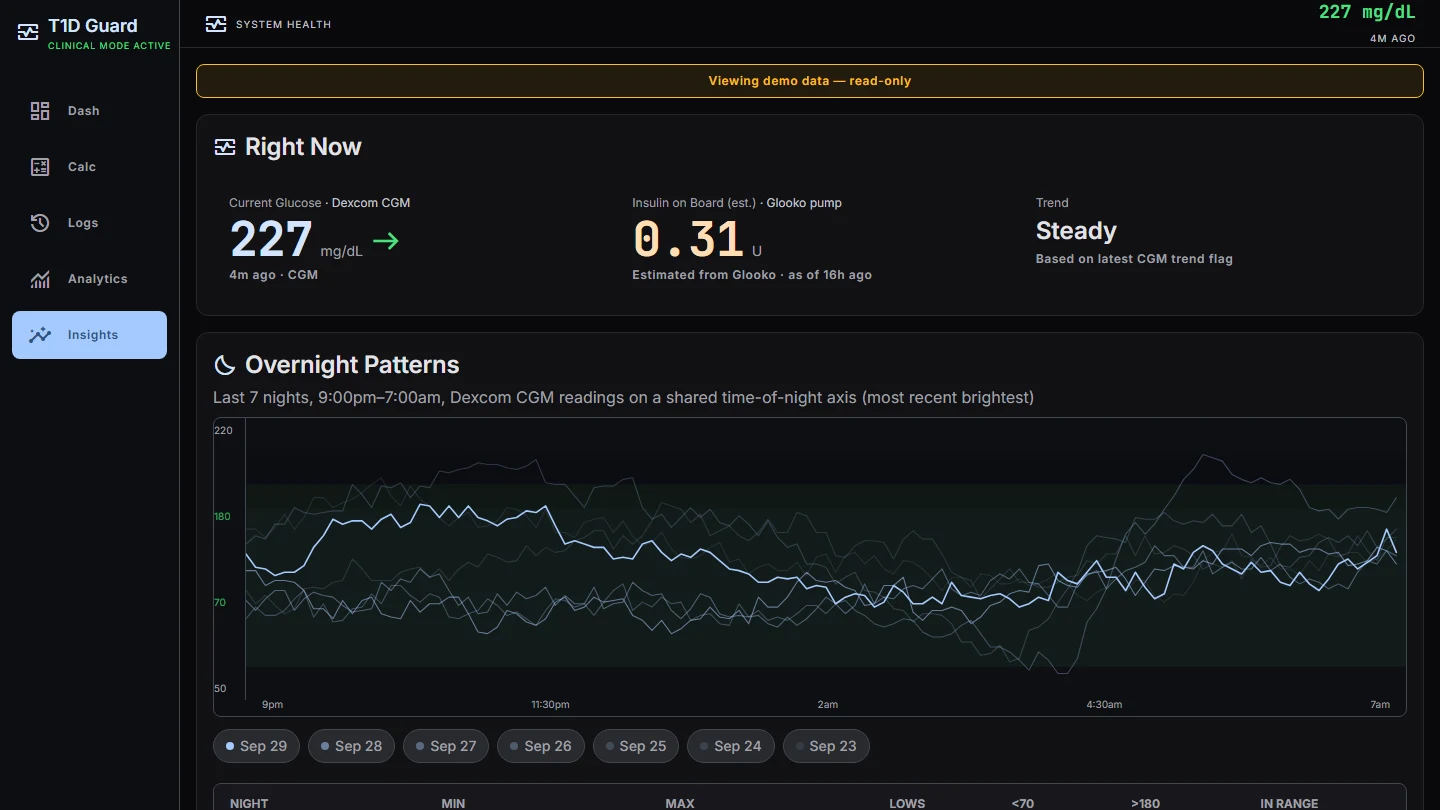This screenshot has height=810, width=1440.
Task: Toggle the Sep 29 night series
Action: point(256,746)
